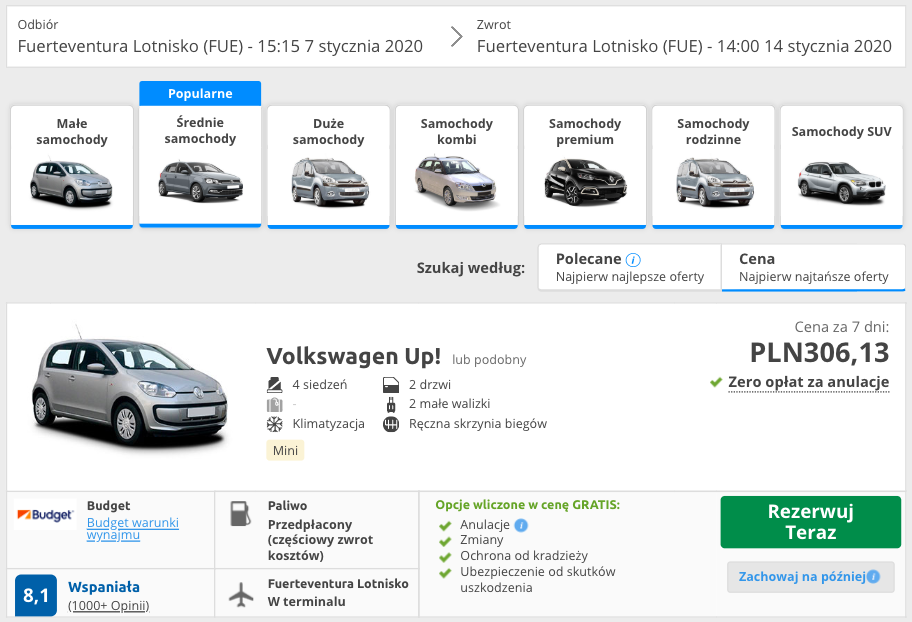Click Zero opłat za anulację link
This screenshot has width=912, height=622.
pyautogui.click(x=808, y=382)
